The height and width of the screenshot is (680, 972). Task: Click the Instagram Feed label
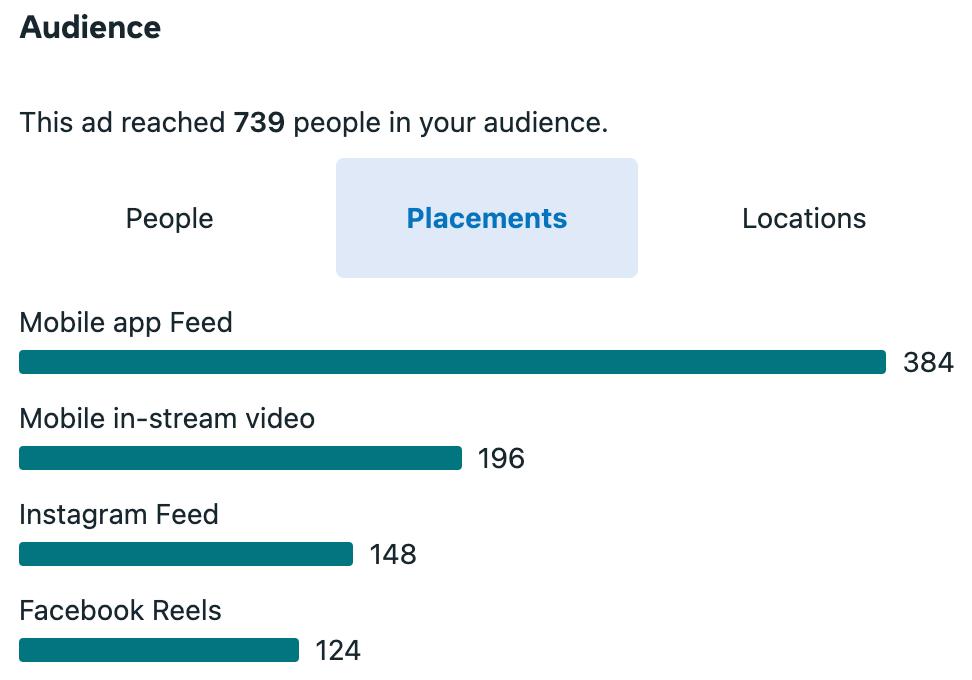119,514
